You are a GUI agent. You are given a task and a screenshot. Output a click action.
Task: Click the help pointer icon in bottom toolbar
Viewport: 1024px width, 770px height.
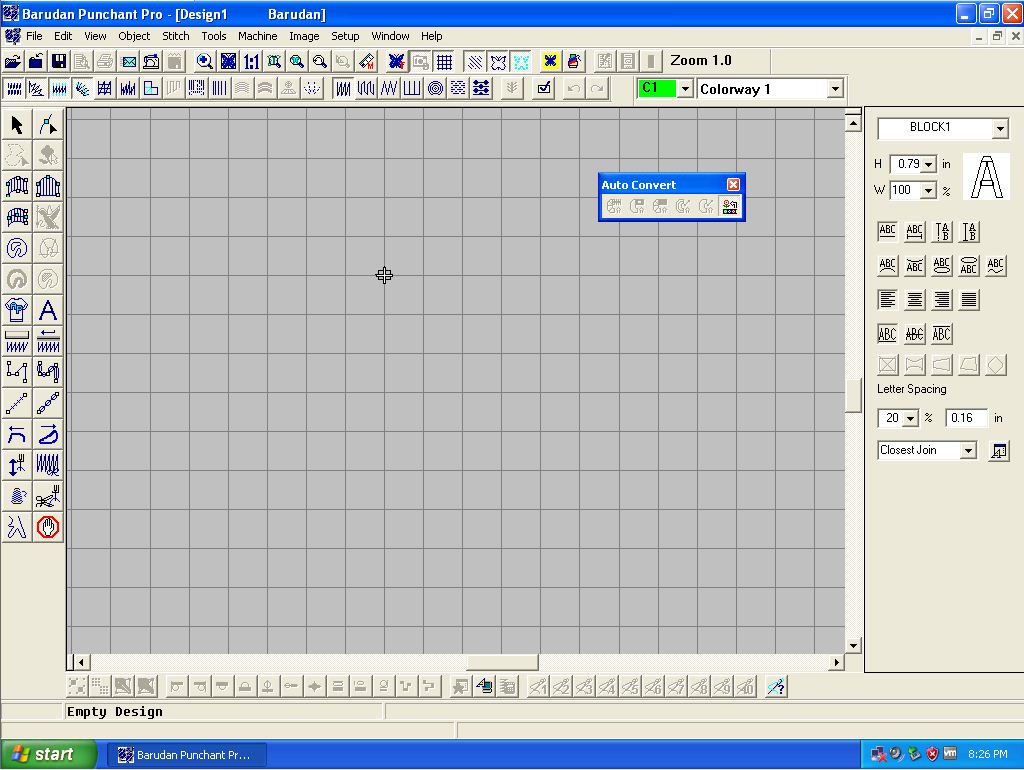tap(775, 686)
